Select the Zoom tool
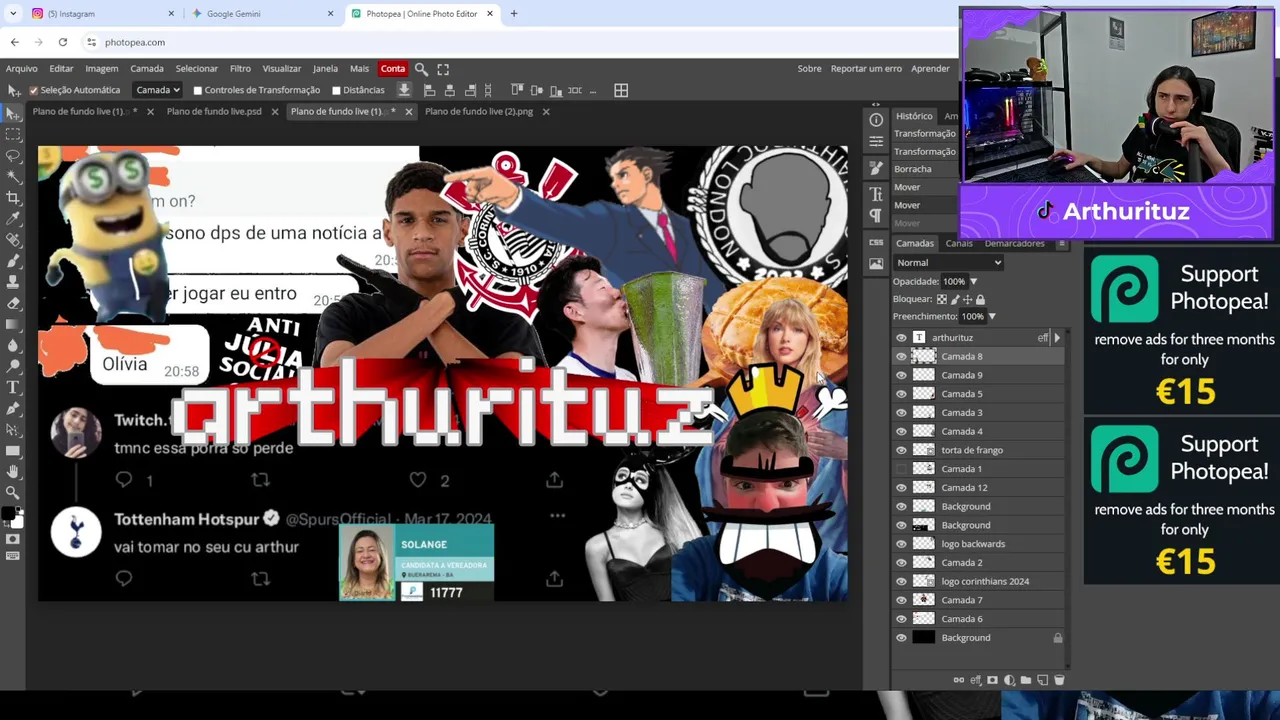Image resolution: width=1280 pixels, height=720 pixels. point(13,492)
